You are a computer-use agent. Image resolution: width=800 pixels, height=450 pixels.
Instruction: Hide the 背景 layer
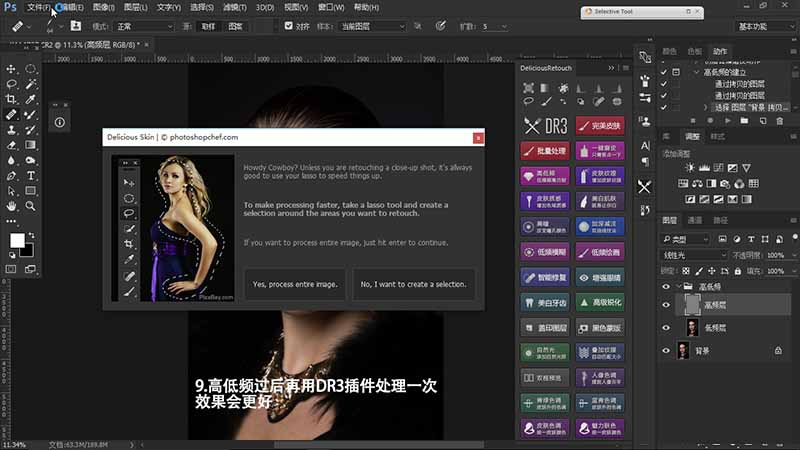[x=667, y=350]
